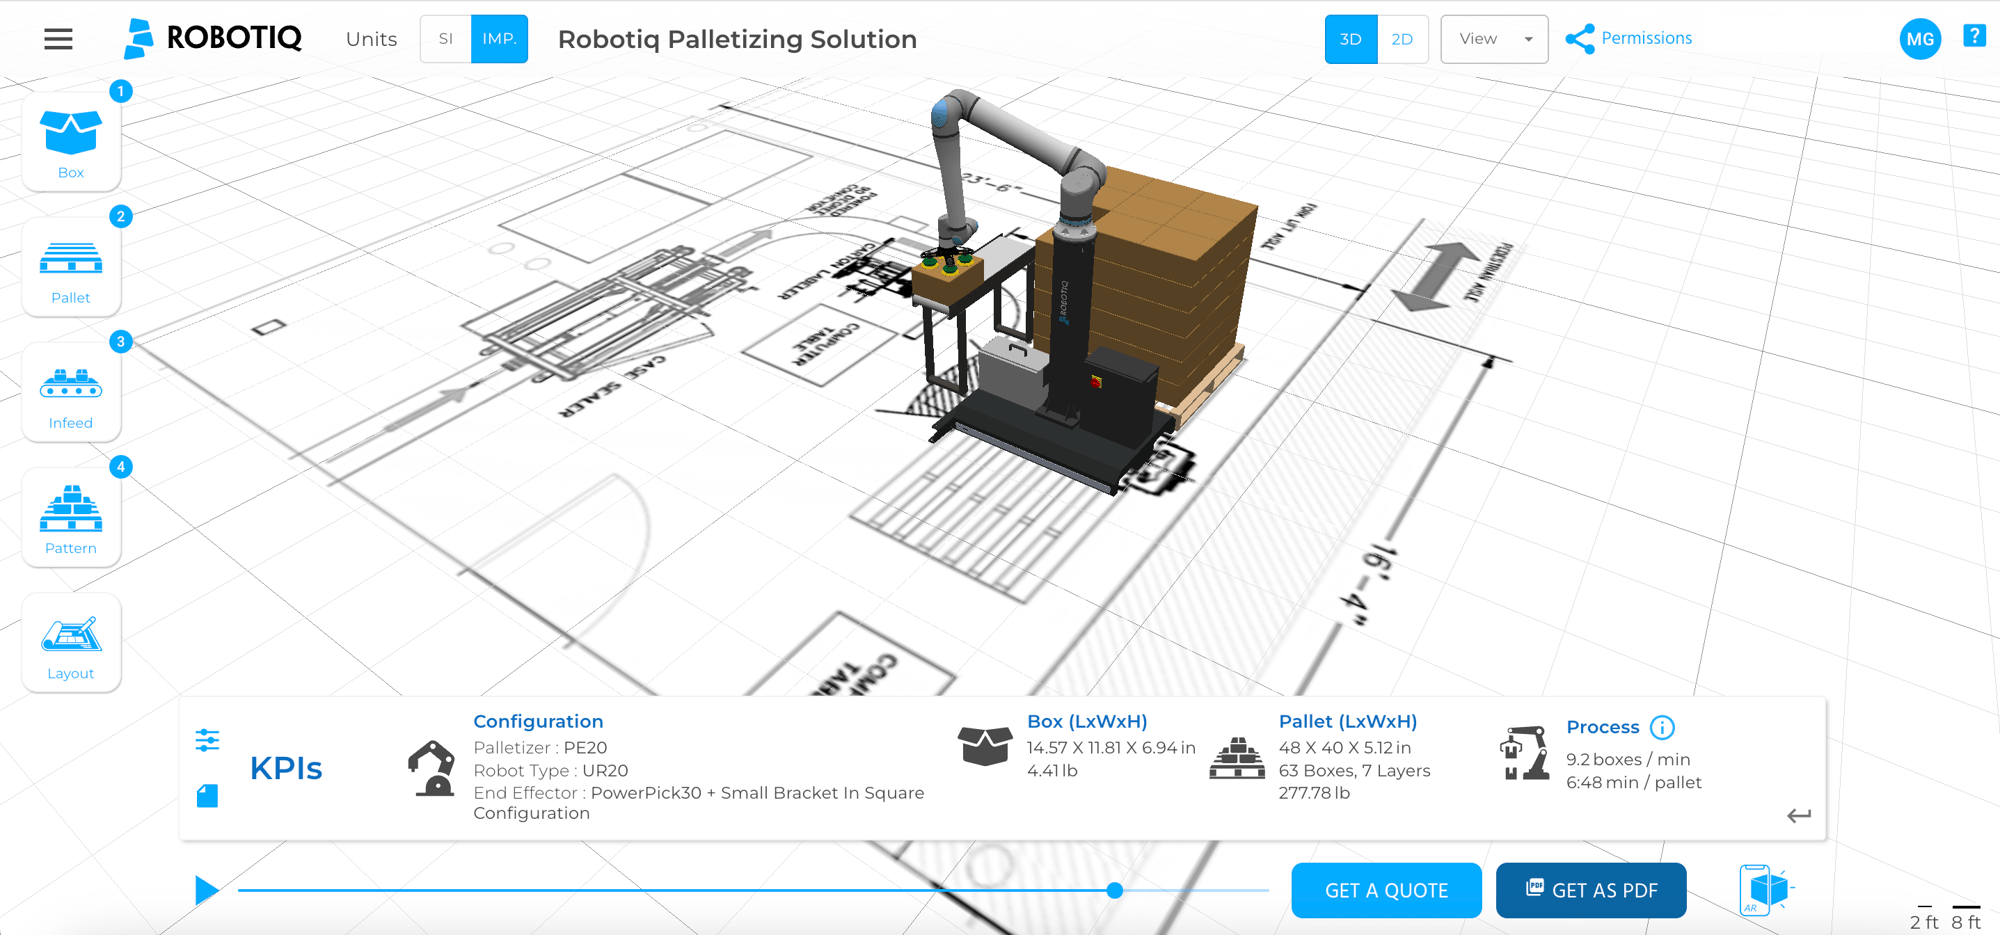Screen dimensions: 2000x935
Task: Open the MG user account avatar
Action: click(1920, 39)
